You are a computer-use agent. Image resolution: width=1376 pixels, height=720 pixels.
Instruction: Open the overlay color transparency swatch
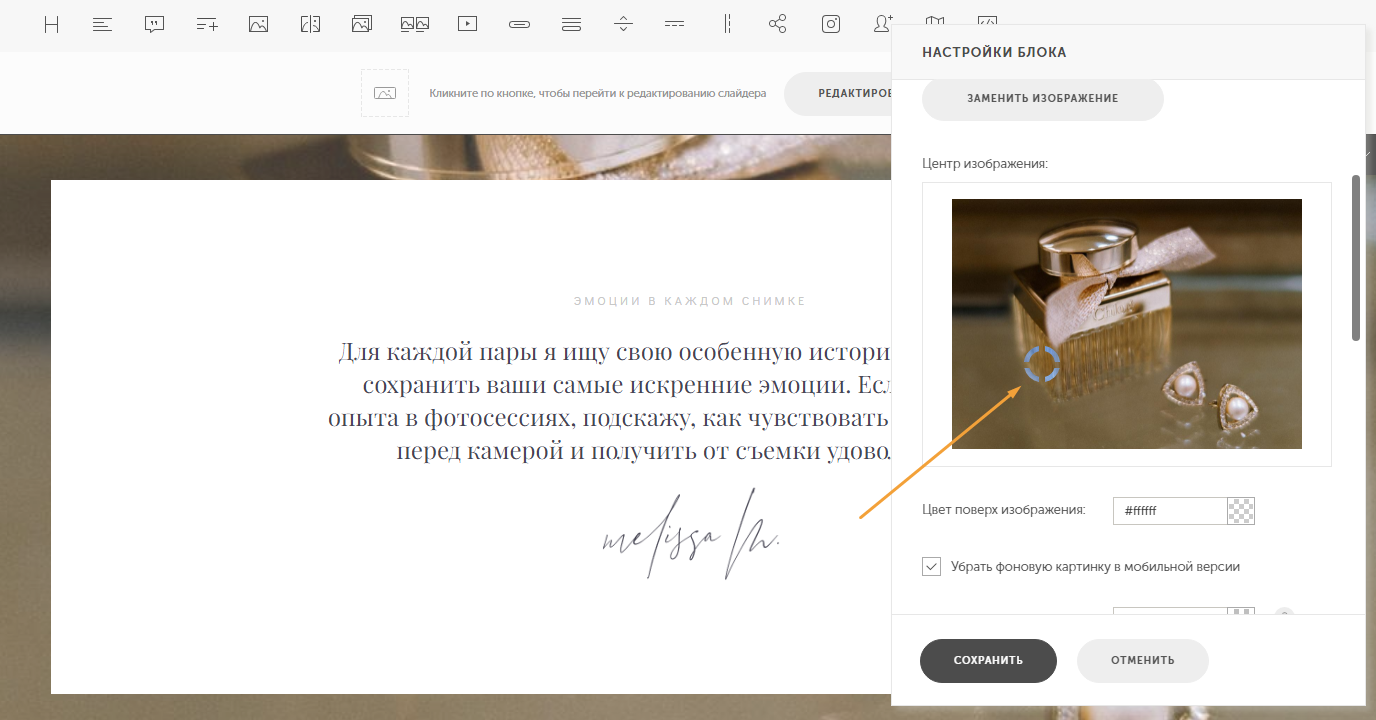click(1241, 511)
